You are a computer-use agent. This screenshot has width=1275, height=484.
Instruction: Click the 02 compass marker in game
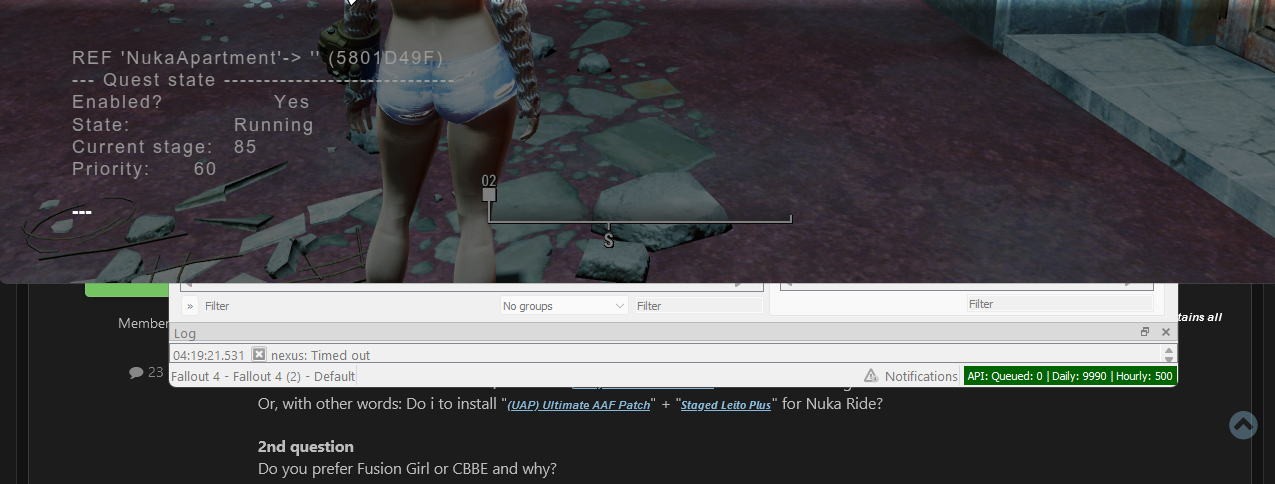(x=489, y=189)
